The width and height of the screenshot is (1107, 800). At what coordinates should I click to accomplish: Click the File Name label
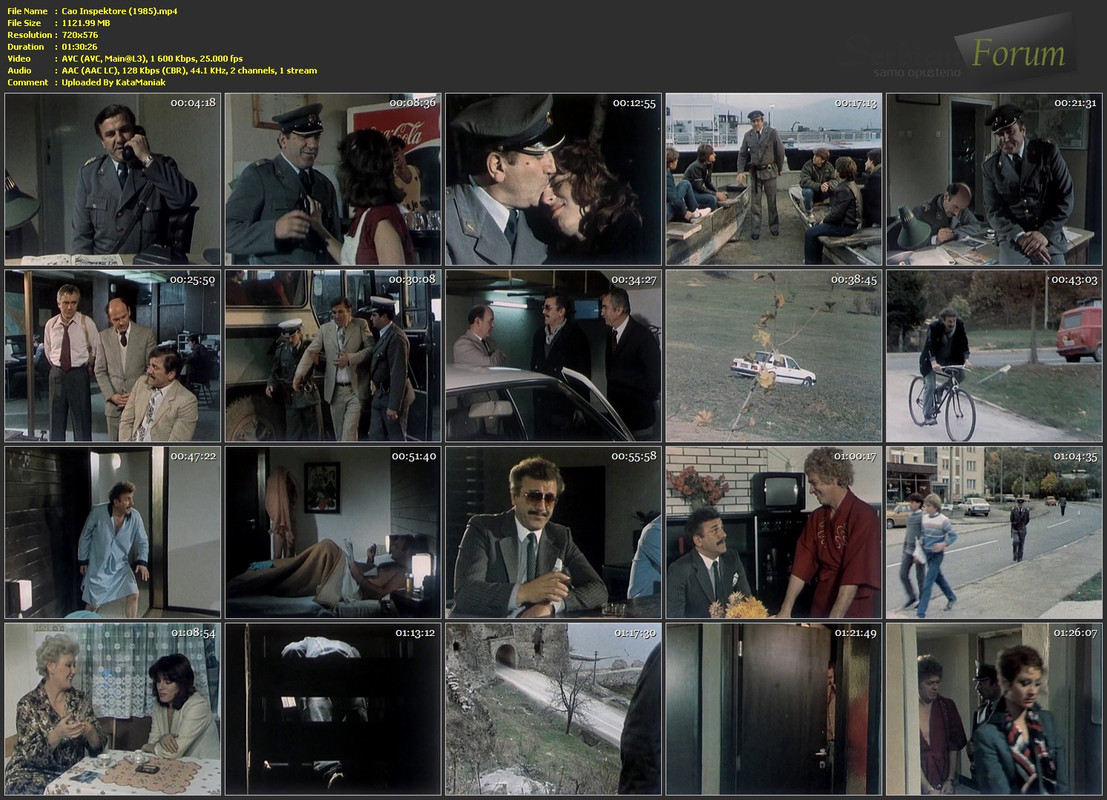tap(28, 11)
